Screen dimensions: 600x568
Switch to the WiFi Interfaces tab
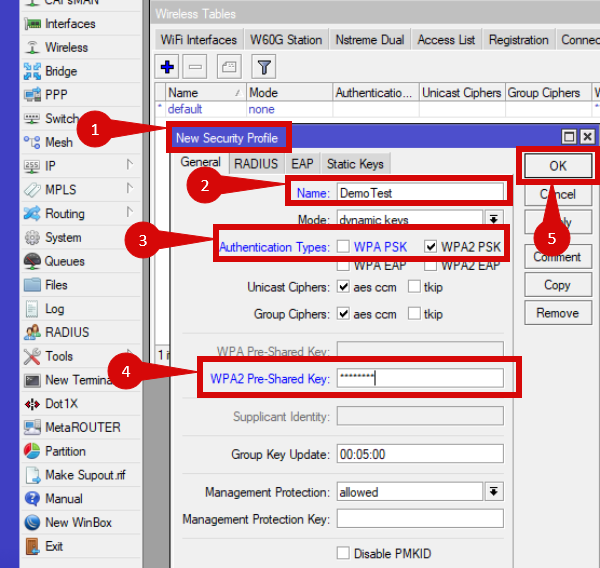coord(199,40)
